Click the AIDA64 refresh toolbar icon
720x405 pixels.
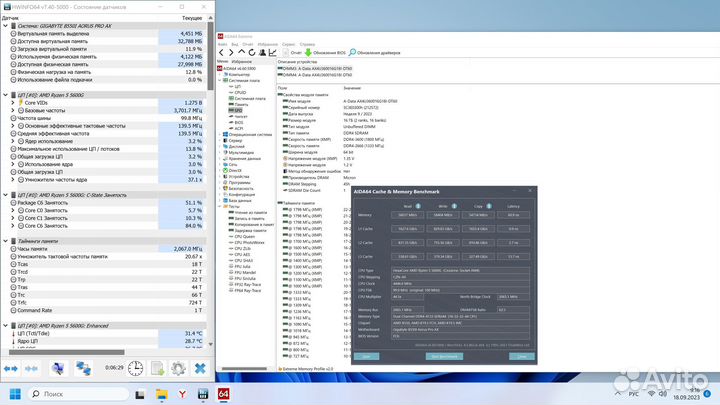pyautogui.click(x=254, y=53)
